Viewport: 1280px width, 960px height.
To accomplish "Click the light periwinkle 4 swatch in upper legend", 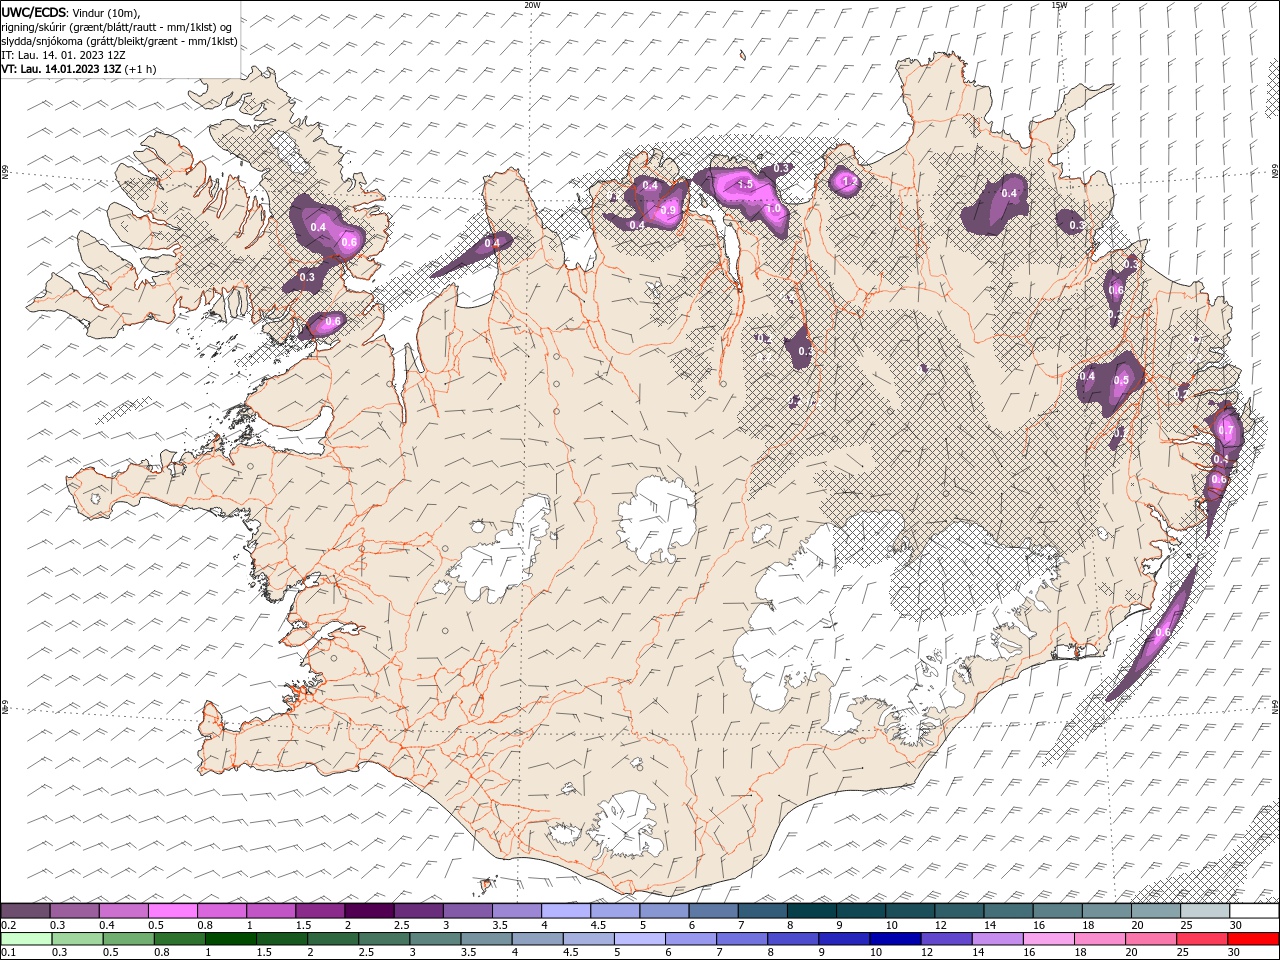I will click(x=564, y=911).
